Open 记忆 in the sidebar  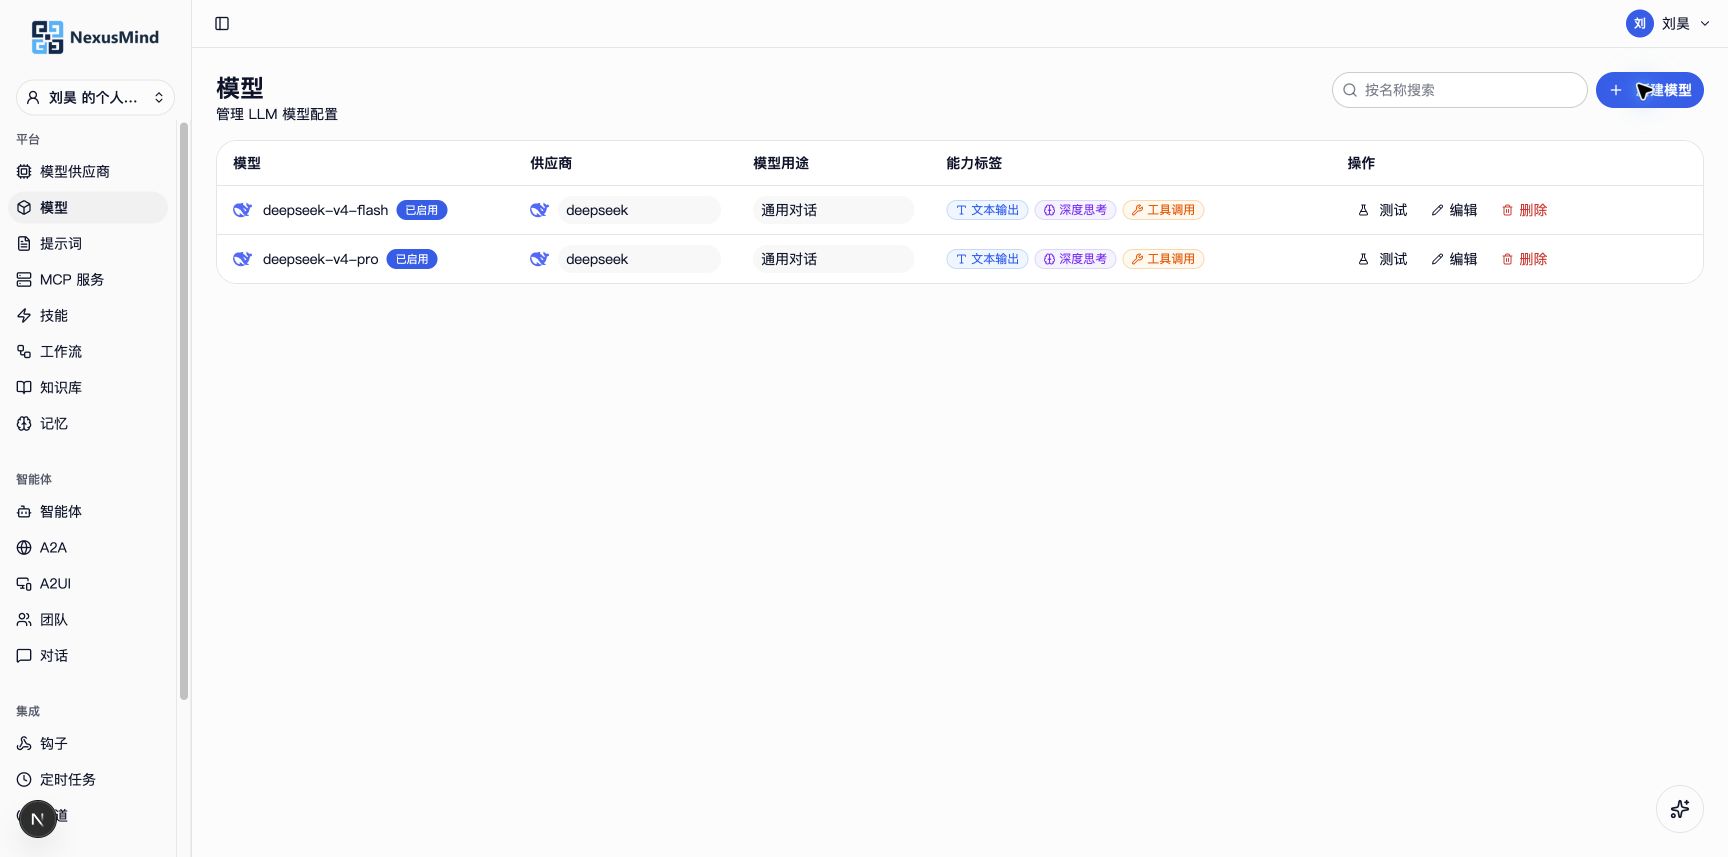tap(88, 424)
